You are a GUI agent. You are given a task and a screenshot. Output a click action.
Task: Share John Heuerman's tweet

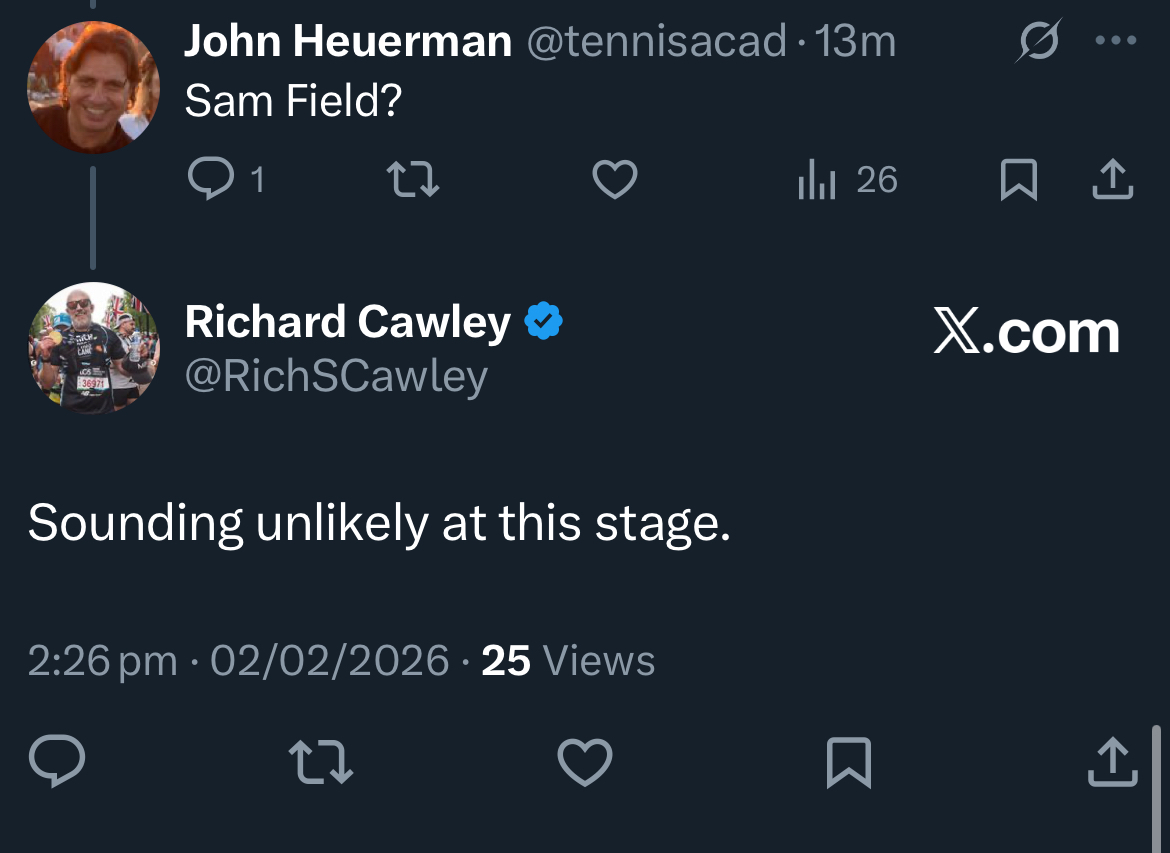coord(1111,180)
